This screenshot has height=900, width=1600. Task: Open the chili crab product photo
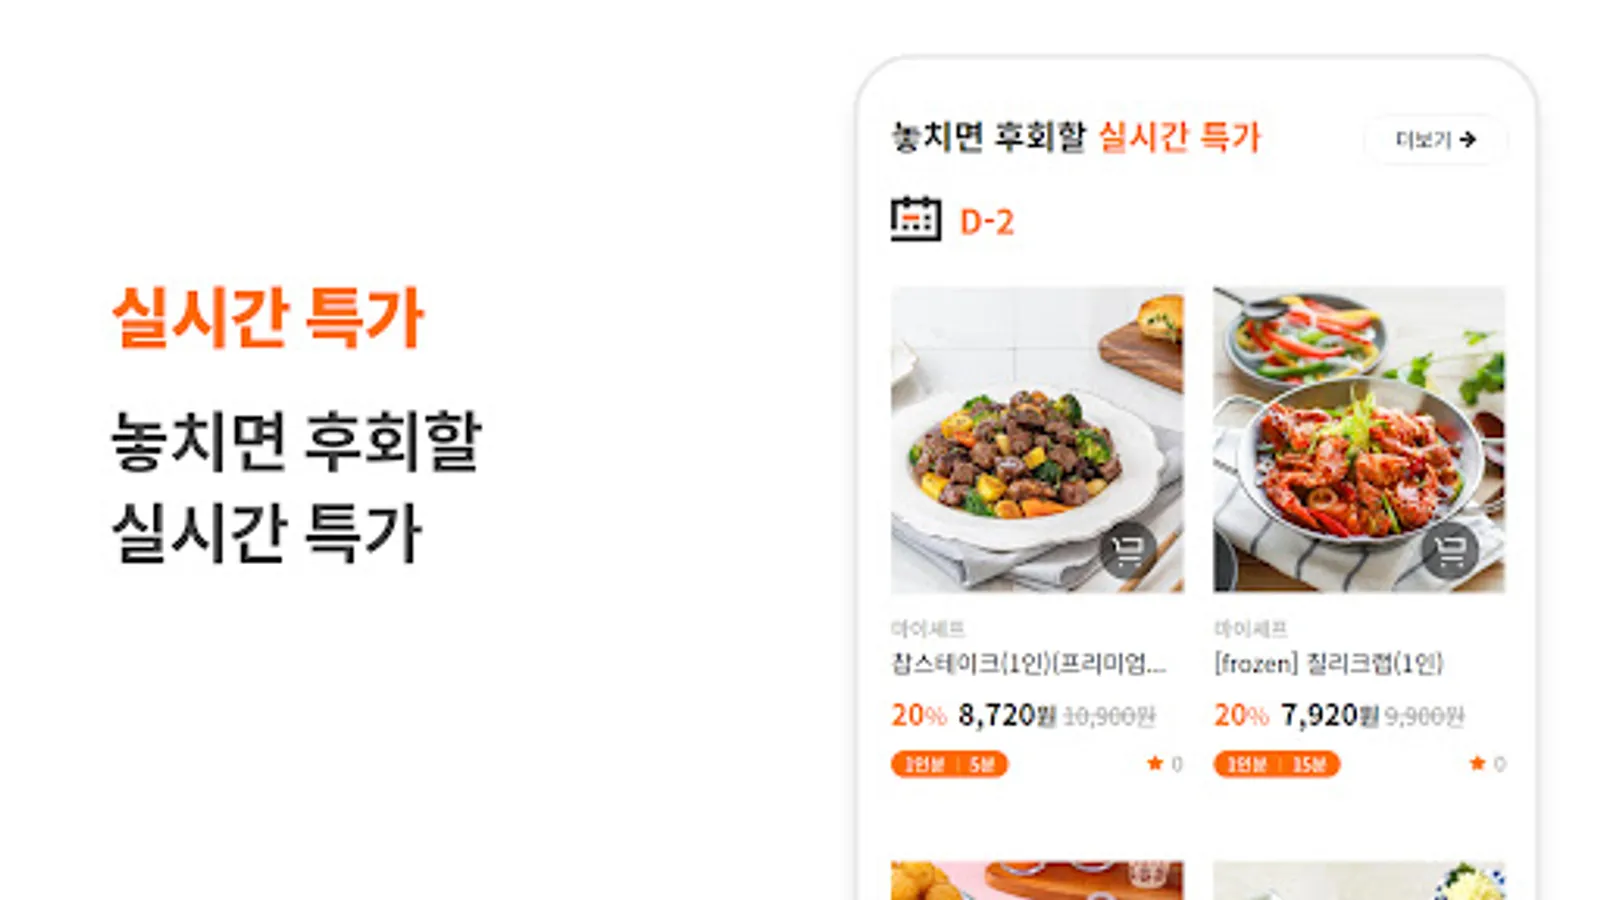click(x=1359, y=440)
